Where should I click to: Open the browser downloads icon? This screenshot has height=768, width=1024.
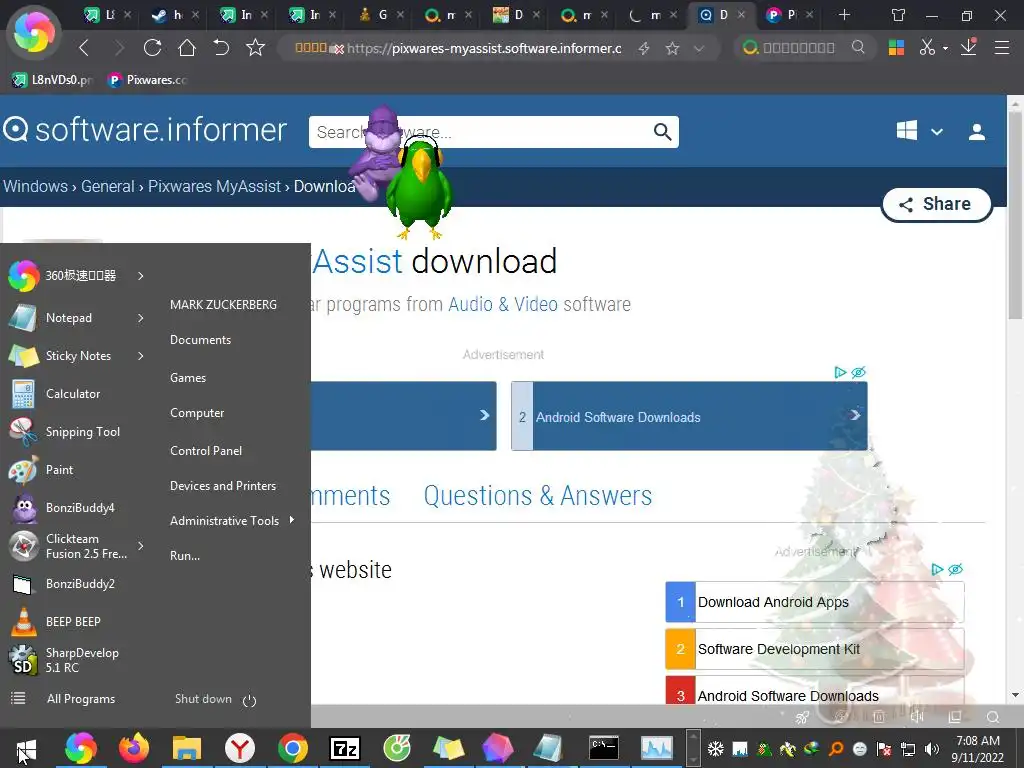pyautogui.click(x=968, y=47)
